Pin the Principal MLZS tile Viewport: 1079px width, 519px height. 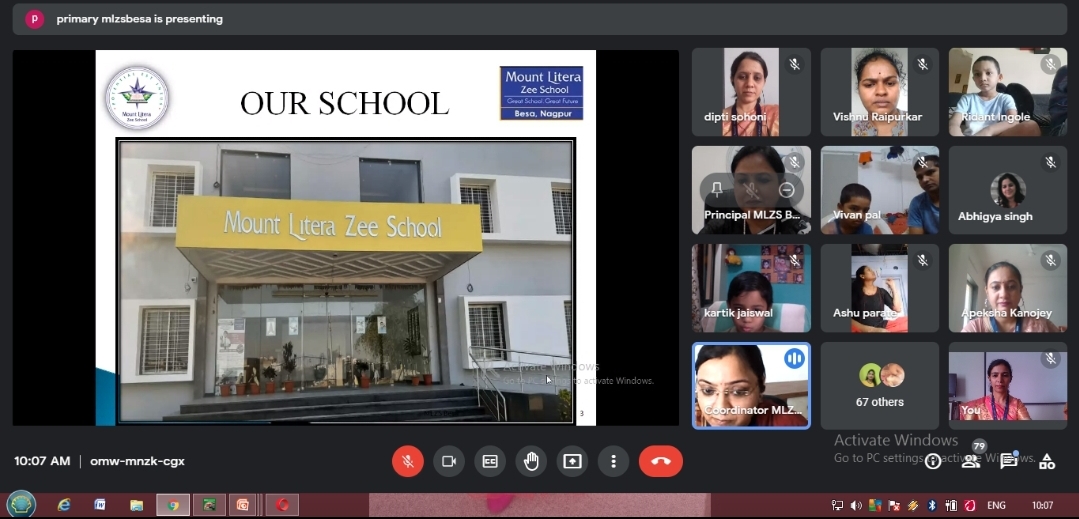717,190
